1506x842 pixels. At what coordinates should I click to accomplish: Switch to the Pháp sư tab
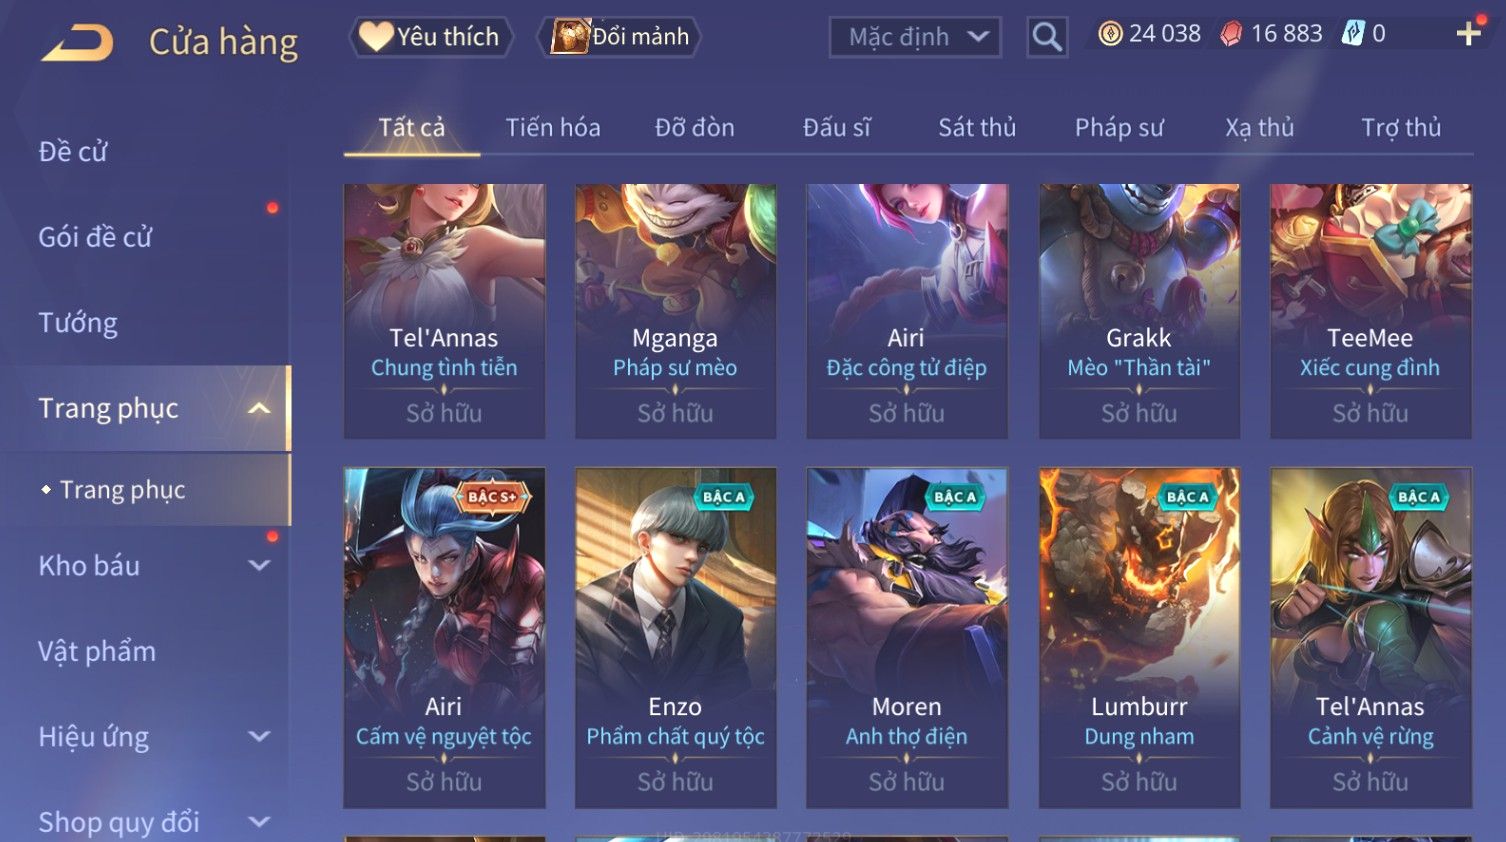pos(1119,128)
